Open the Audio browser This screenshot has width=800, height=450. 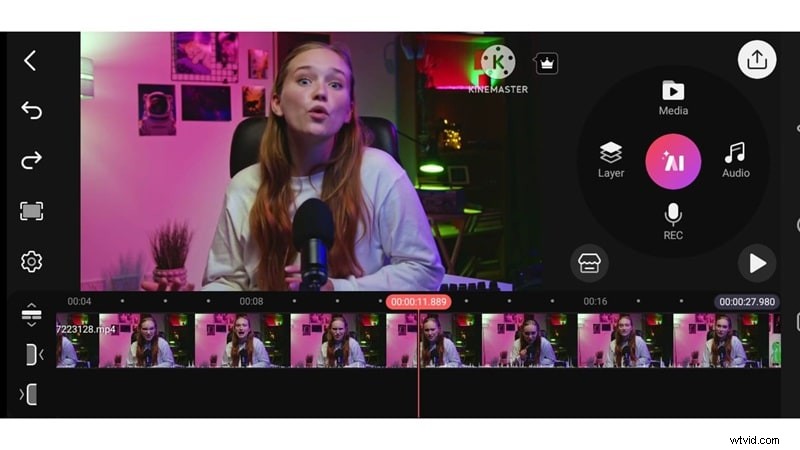(x=736, y=160)
